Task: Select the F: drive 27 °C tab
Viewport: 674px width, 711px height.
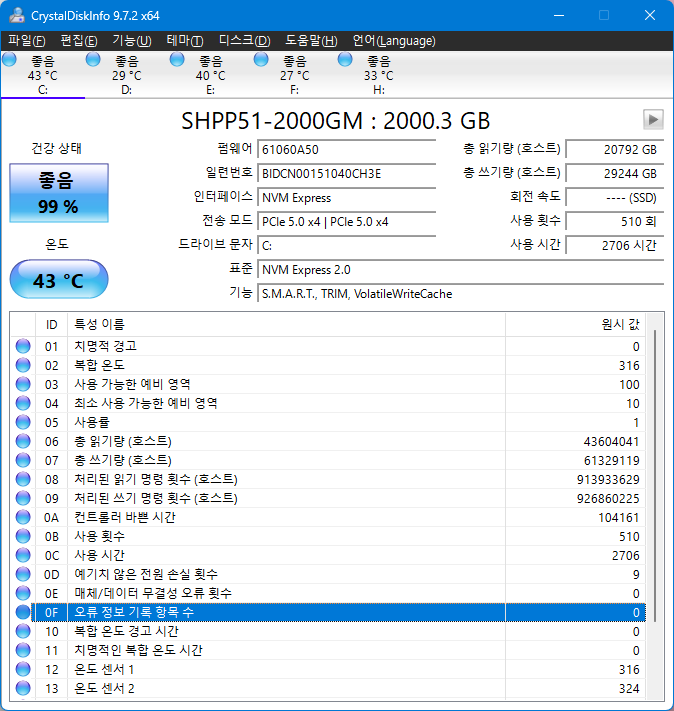Action: (x=294, y=75)
